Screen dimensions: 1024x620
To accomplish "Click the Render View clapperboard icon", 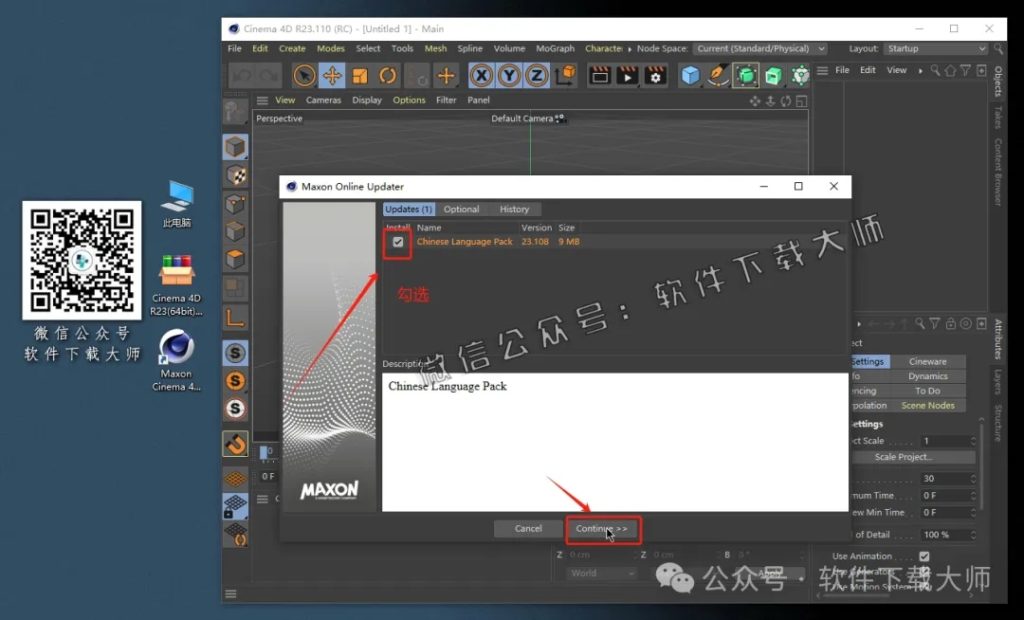I will click(600, 75).
